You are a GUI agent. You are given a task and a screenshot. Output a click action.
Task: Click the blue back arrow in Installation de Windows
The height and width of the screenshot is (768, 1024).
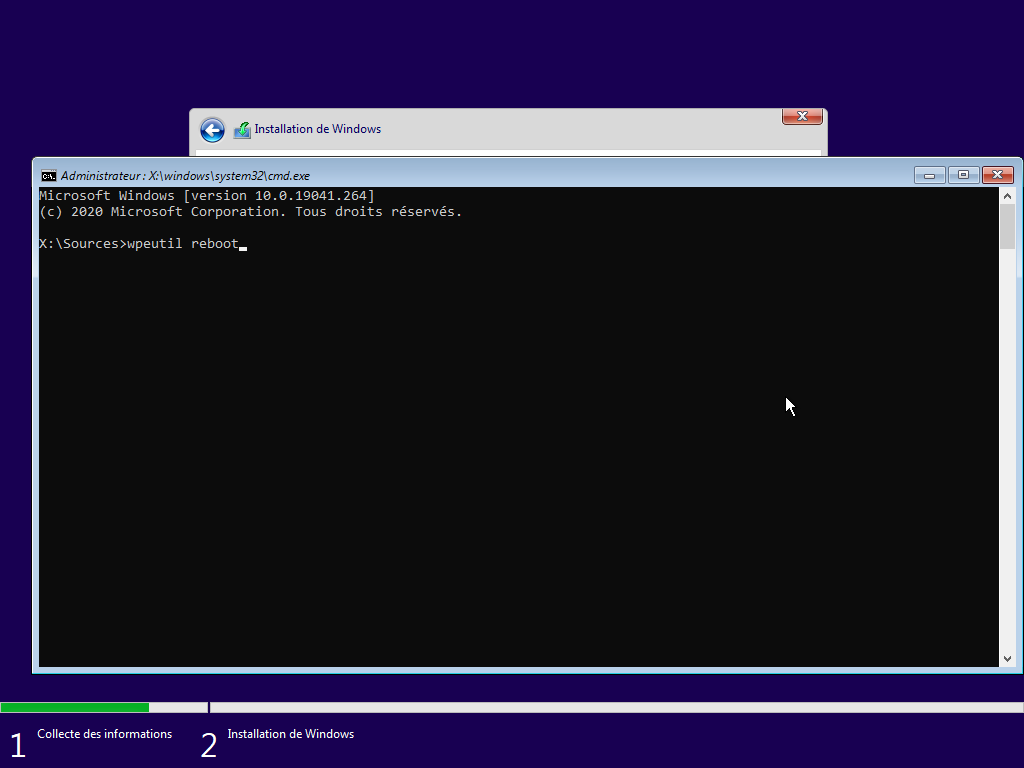click(212, 130)
